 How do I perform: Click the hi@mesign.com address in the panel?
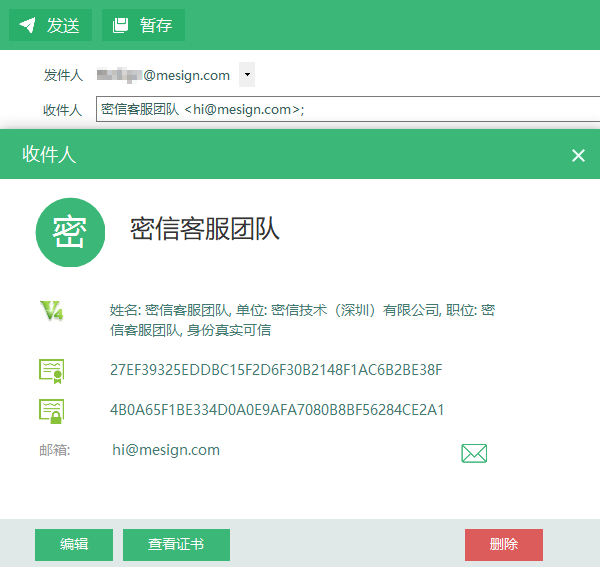[x=166, y=450]
